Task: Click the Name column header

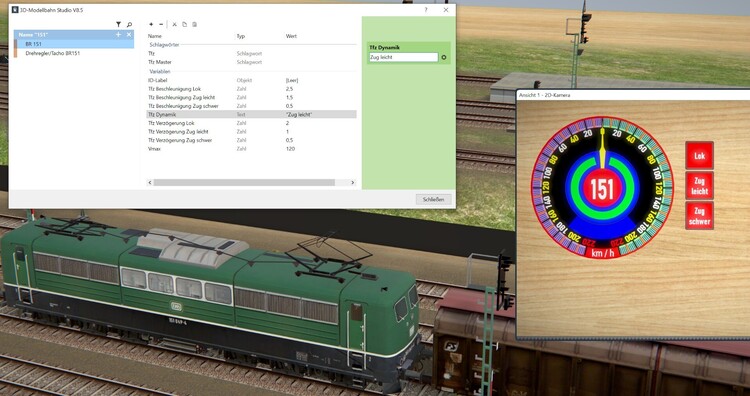Action: coord(154,36)
